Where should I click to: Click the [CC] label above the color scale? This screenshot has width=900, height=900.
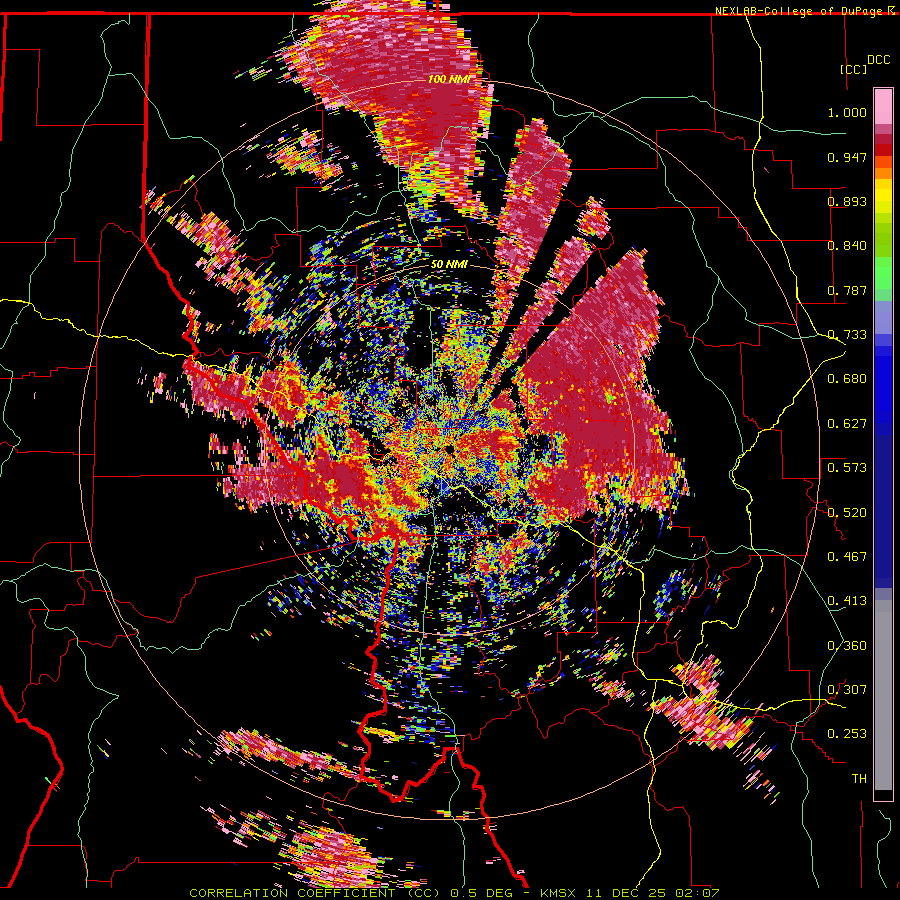(854, 69)
